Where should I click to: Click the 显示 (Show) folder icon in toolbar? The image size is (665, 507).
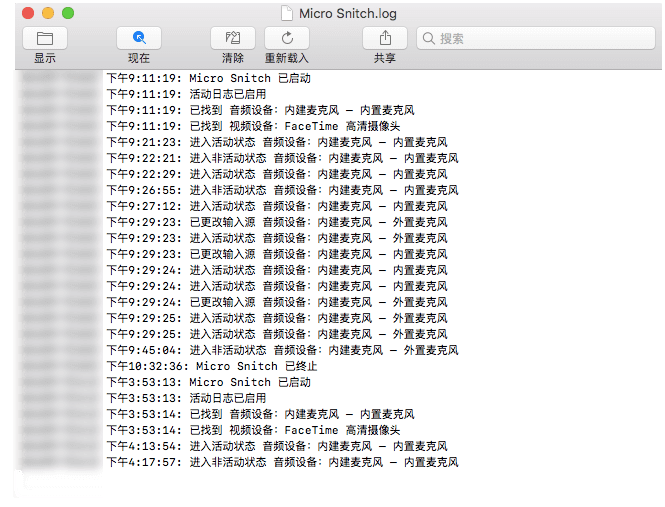point(45,39)
